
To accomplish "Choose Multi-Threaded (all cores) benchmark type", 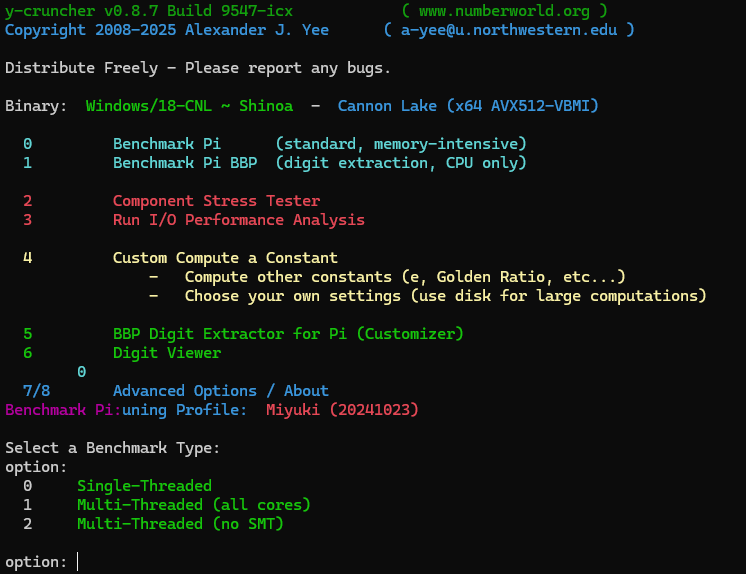I will (x=194, y=505).
